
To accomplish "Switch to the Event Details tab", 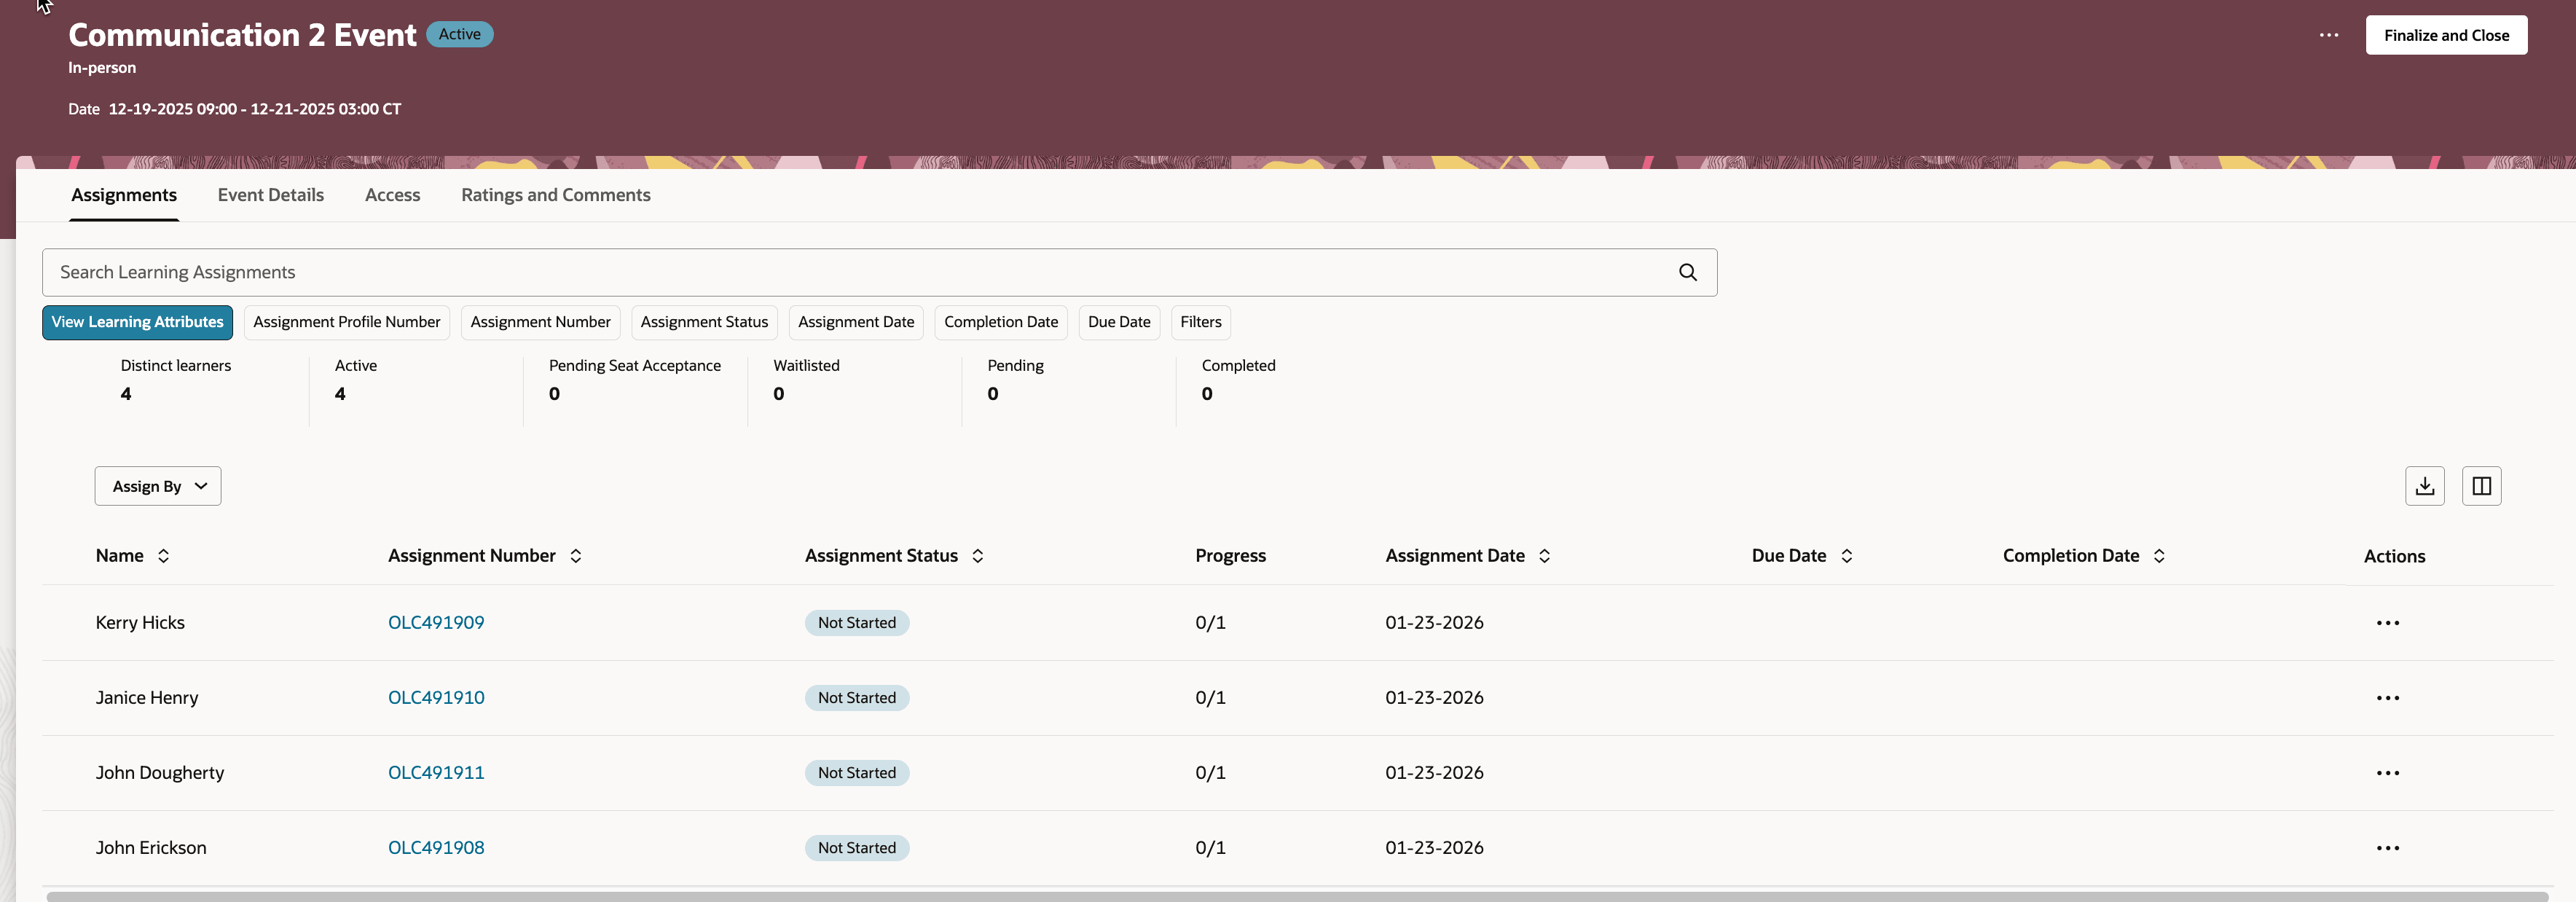I will pos(270,195).
